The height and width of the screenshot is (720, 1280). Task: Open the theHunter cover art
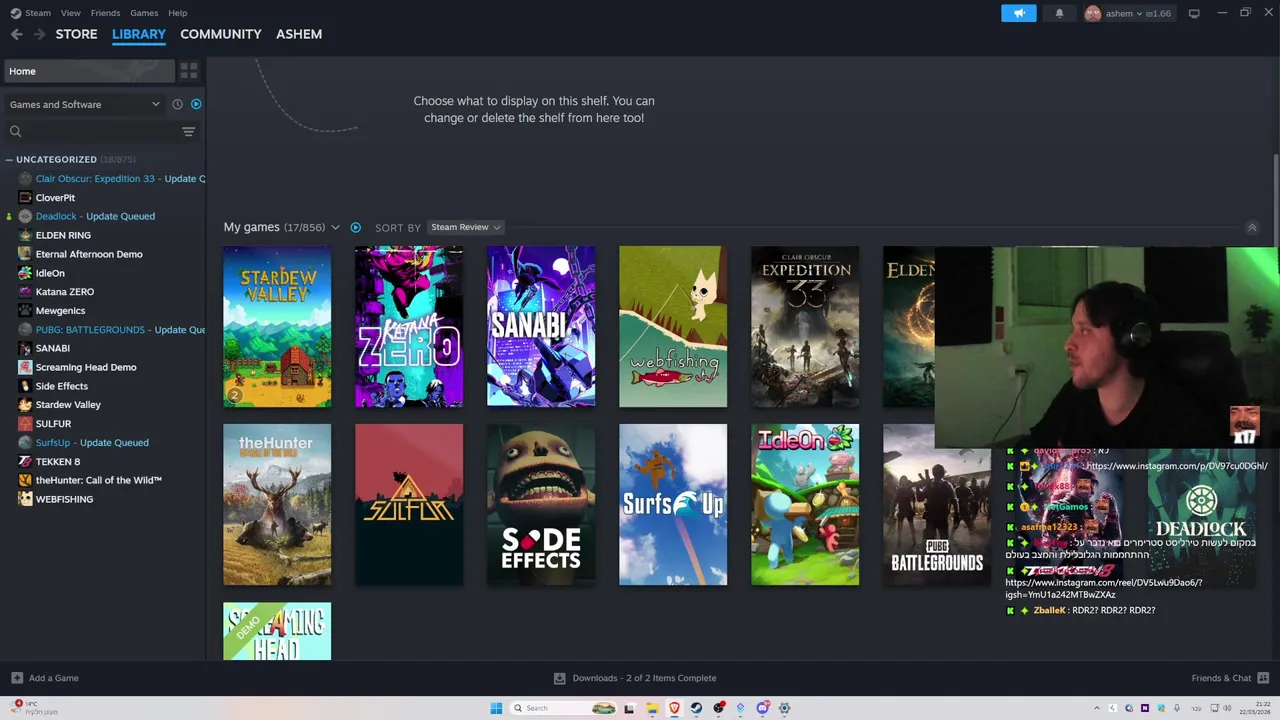point(277,505)
